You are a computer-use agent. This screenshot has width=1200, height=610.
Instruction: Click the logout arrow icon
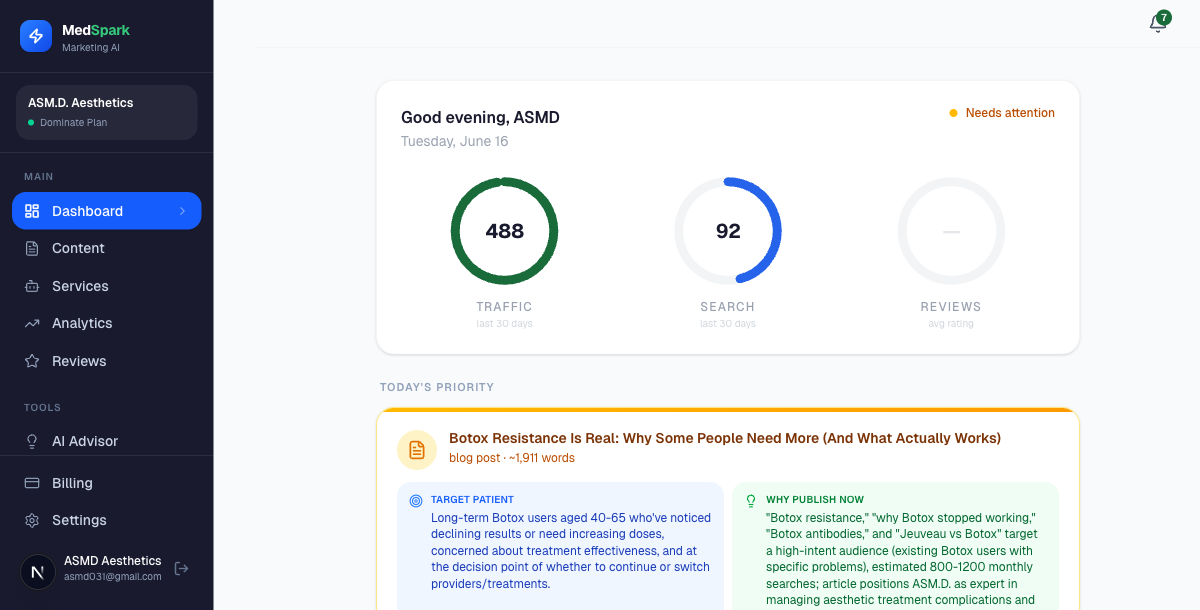click(x=182, y=568)
